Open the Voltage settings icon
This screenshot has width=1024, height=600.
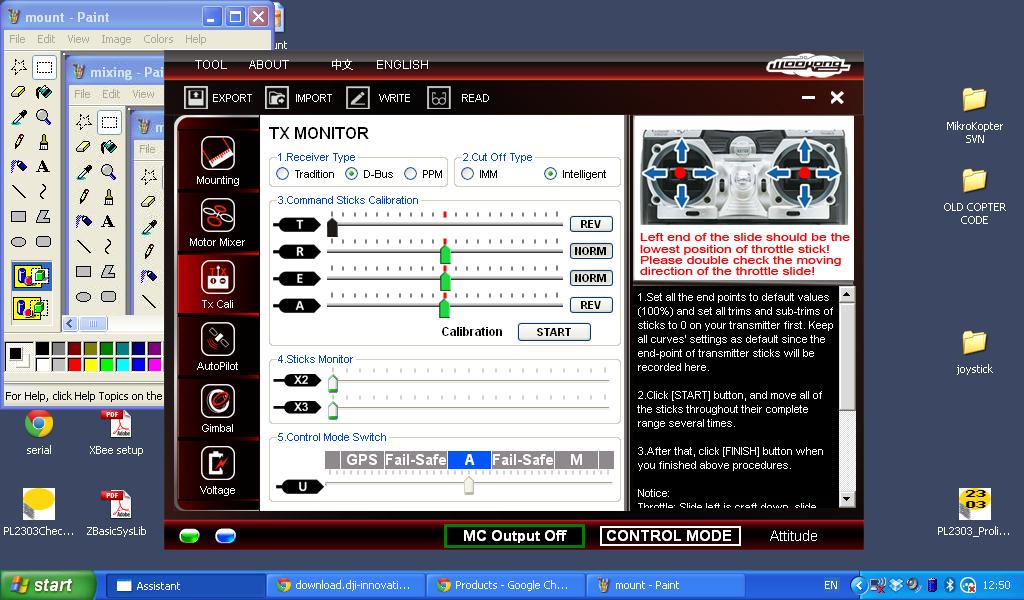pyautogui.click(x=217, y=464)
